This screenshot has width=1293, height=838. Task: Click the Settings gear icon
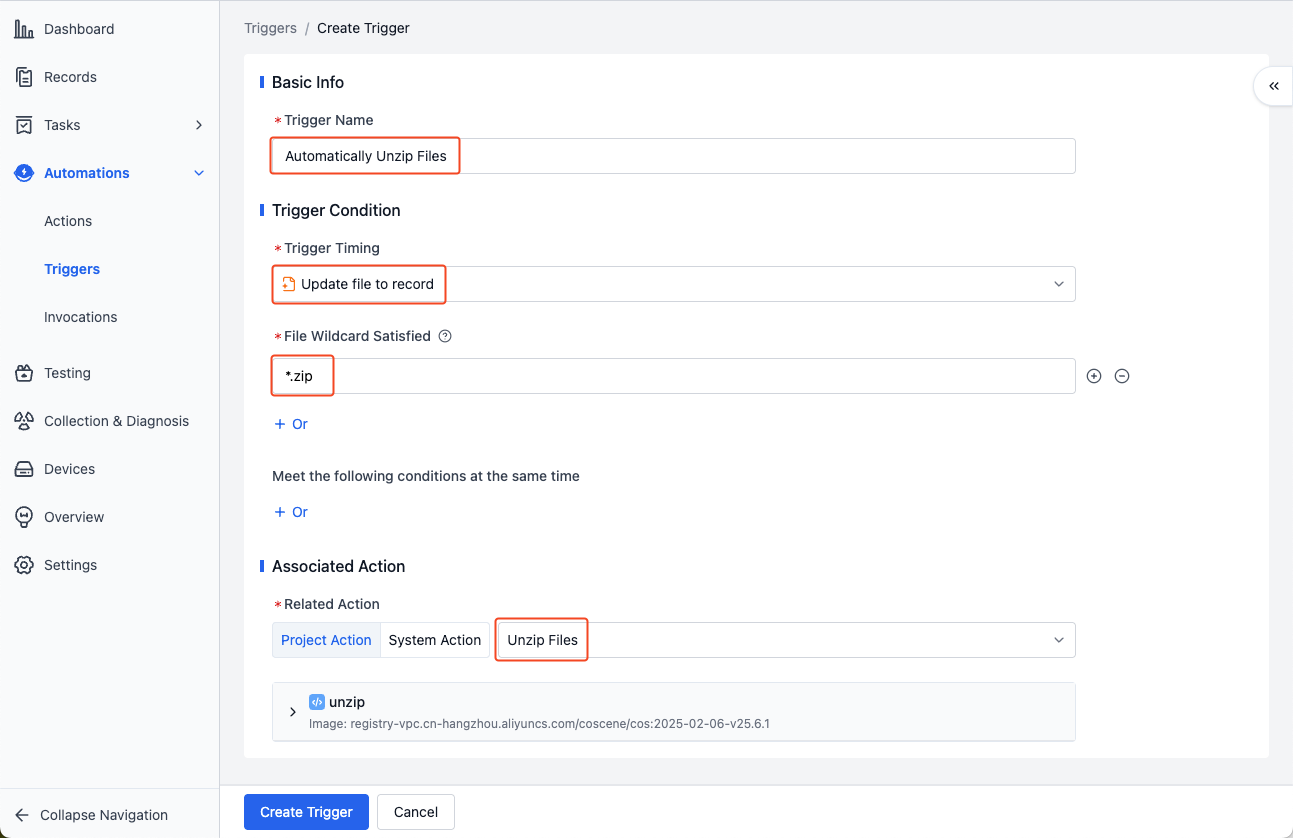(24, 565)
